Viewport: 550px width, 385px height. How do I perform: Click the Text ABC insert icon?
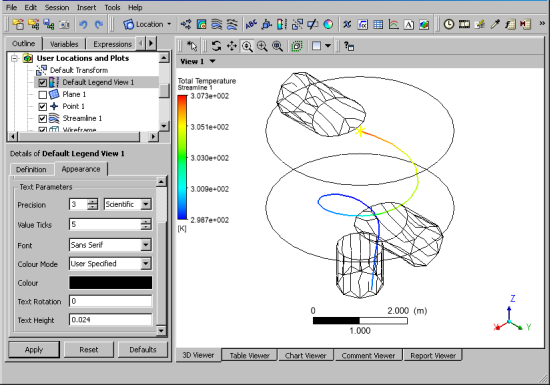251,25
